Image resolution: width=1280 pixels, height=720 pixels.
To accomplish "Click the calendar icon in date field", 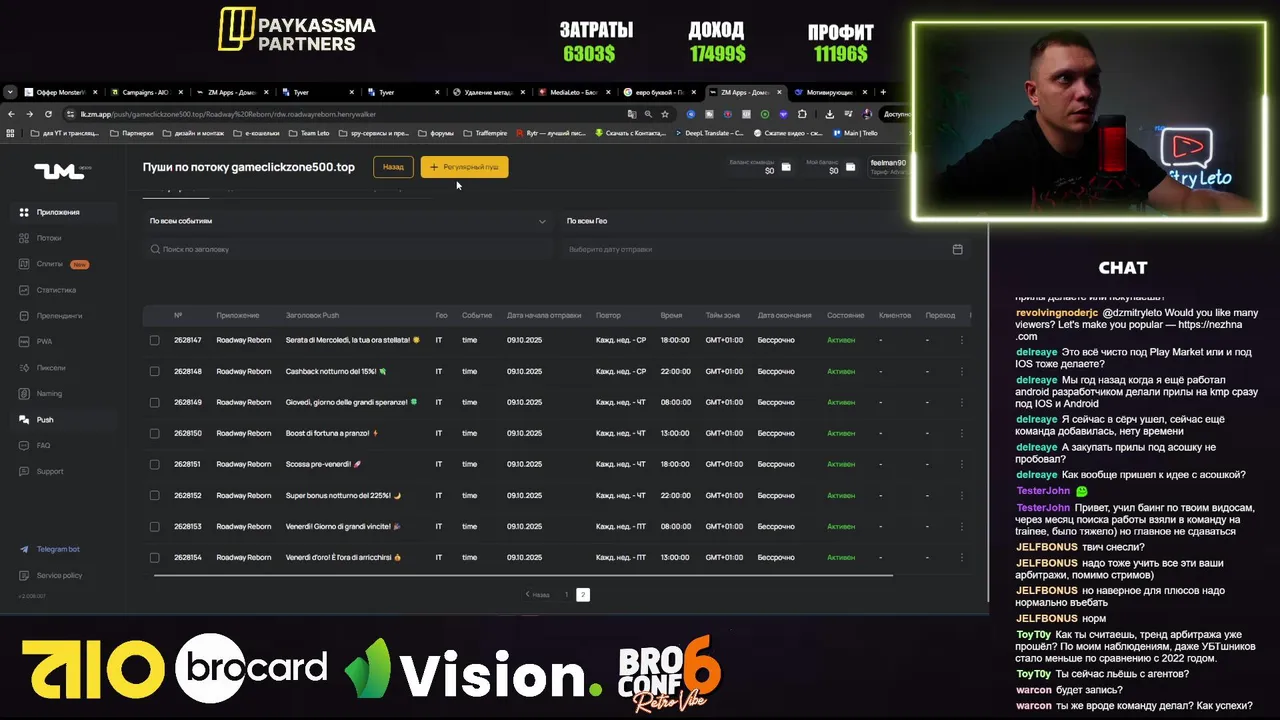I will pos(957,249).
